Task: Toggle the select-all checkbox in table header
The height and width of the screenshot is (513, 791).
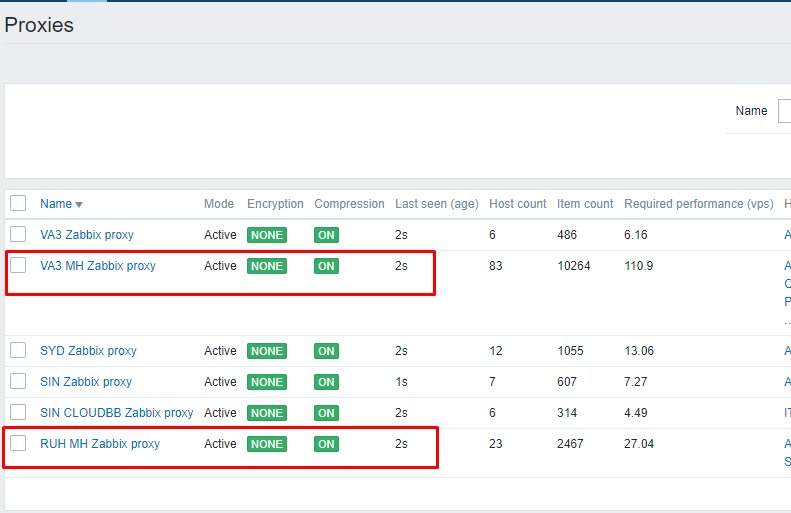Action: (18, 204)
